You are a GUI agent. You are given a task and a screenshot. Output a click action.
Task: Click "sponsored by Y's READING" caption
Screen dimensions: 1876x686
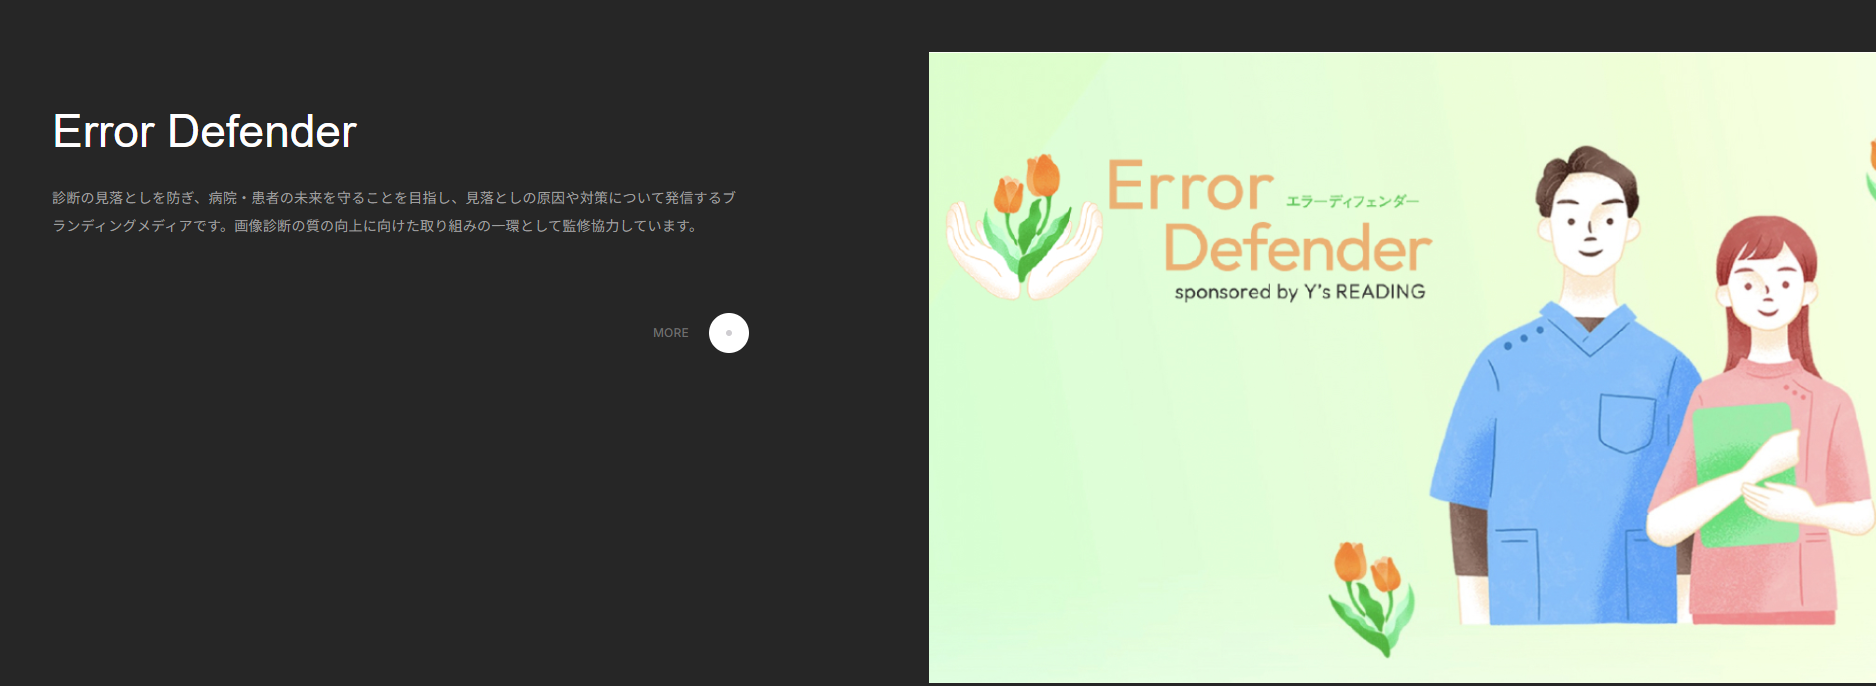[x=1299, y=292]
